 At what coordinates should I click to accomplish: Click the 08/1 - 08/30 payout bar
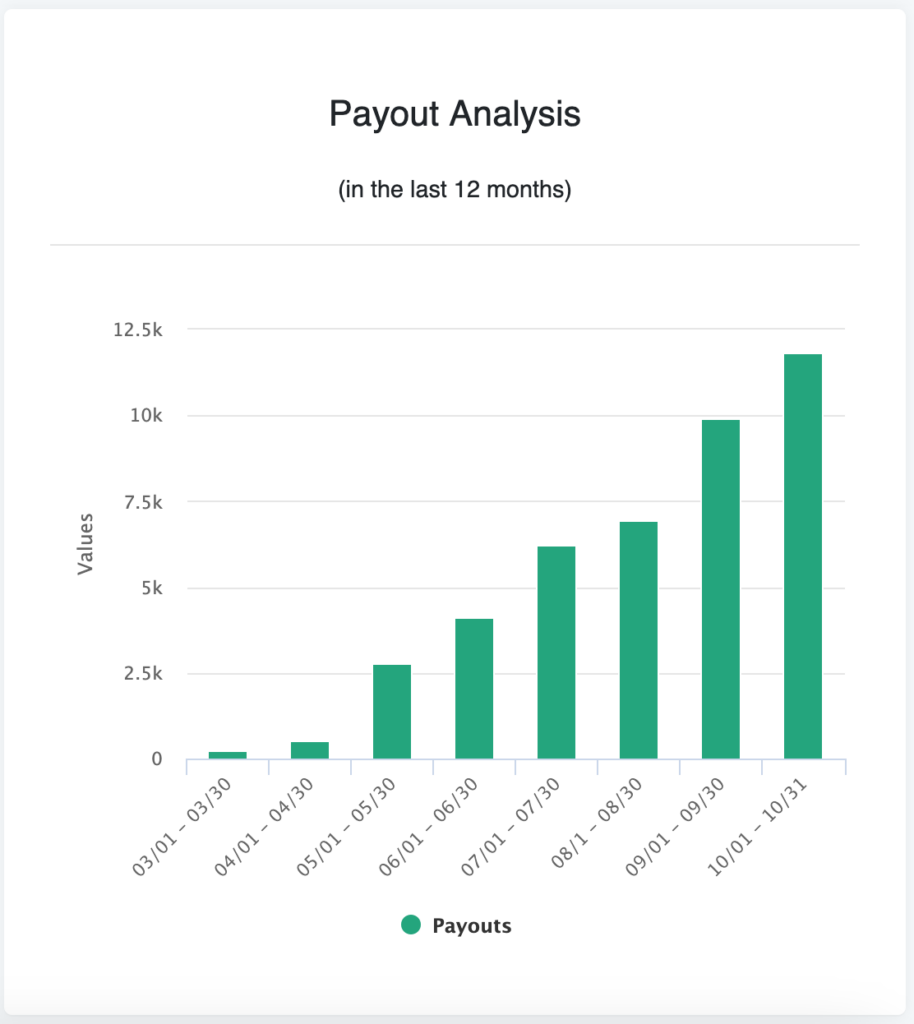pyautogui.click(x=638, y=640)
